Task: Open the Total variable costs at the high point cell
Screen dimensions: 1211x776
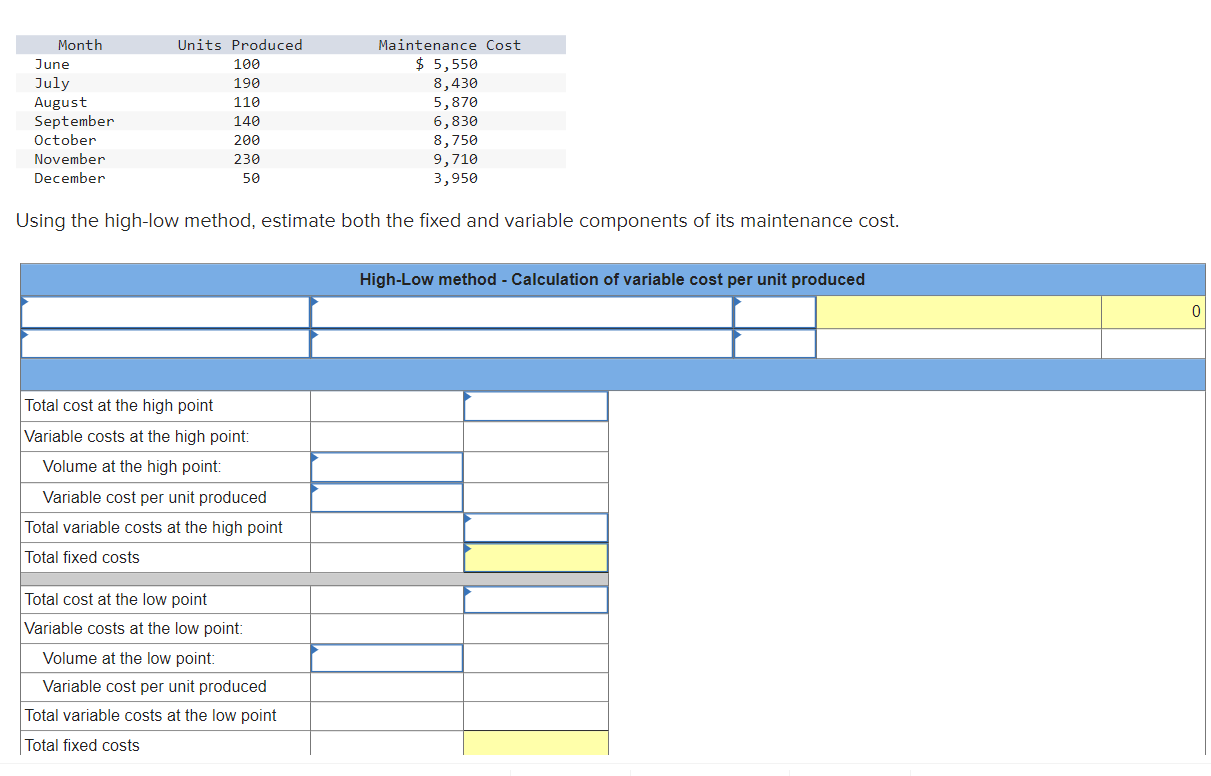Action: tap(535, 527)
